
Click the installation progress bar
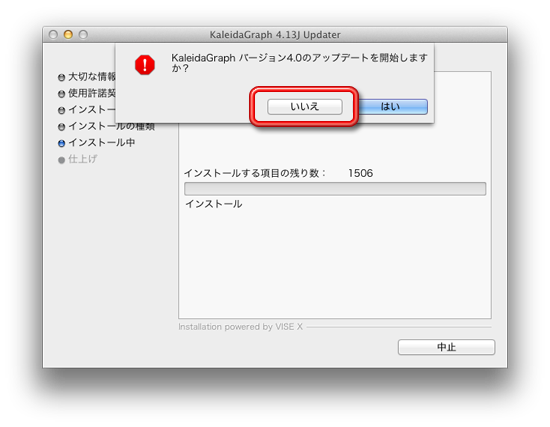click(335, 188)
